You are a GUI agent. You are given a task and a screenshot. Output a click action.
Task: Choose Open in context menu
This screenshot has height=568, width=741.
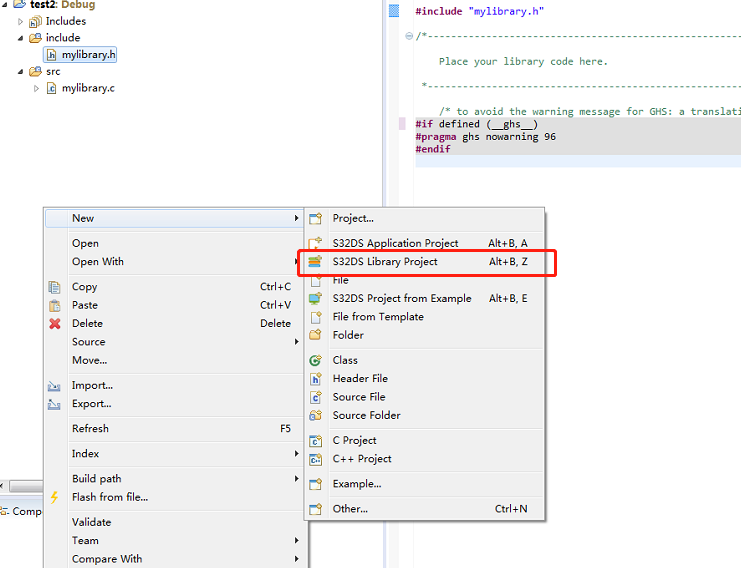pyautogui.click(x=174, y=243)
